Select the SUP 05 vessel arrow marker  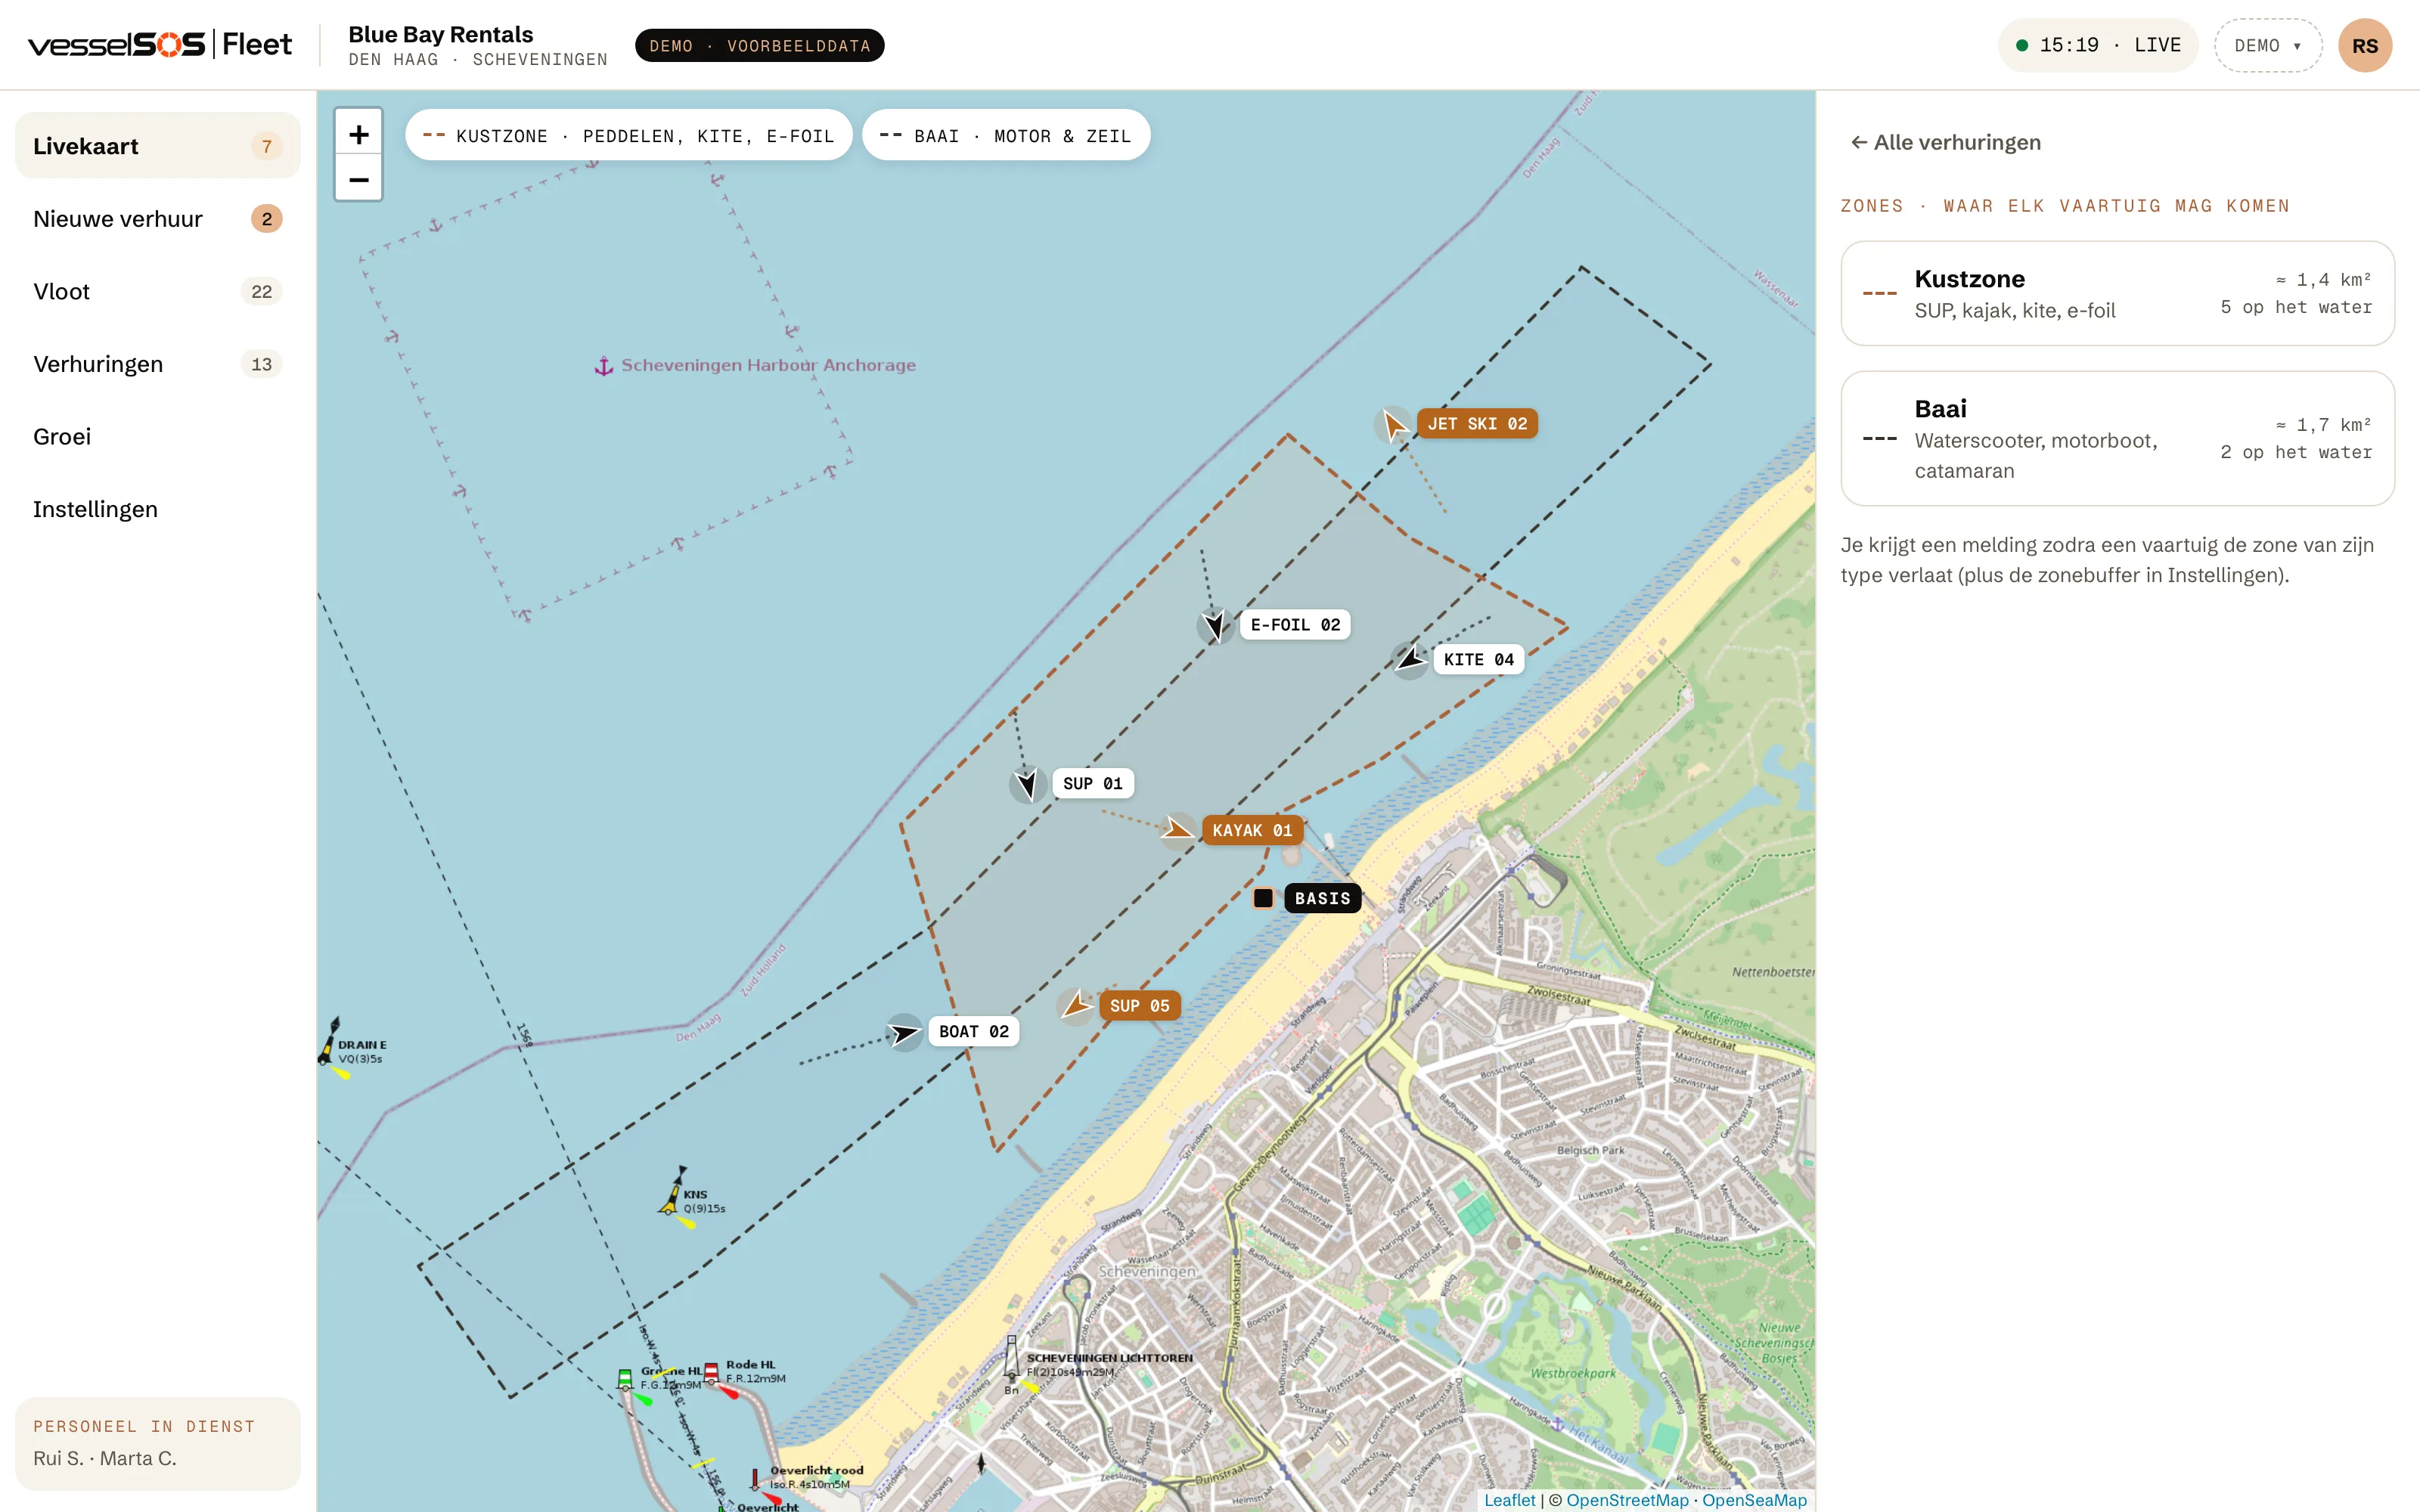[1076, 1005]
